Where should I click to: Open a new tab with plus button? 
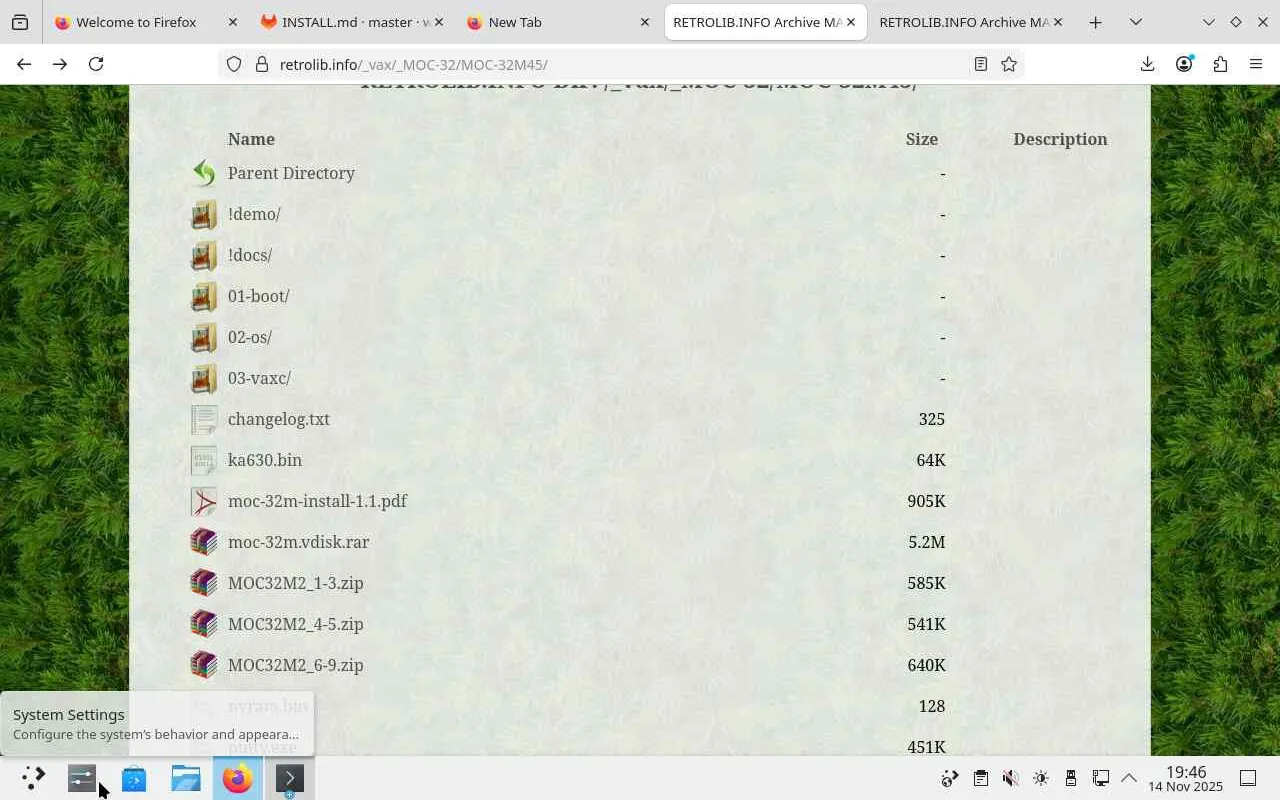(x=1095, y=22)
